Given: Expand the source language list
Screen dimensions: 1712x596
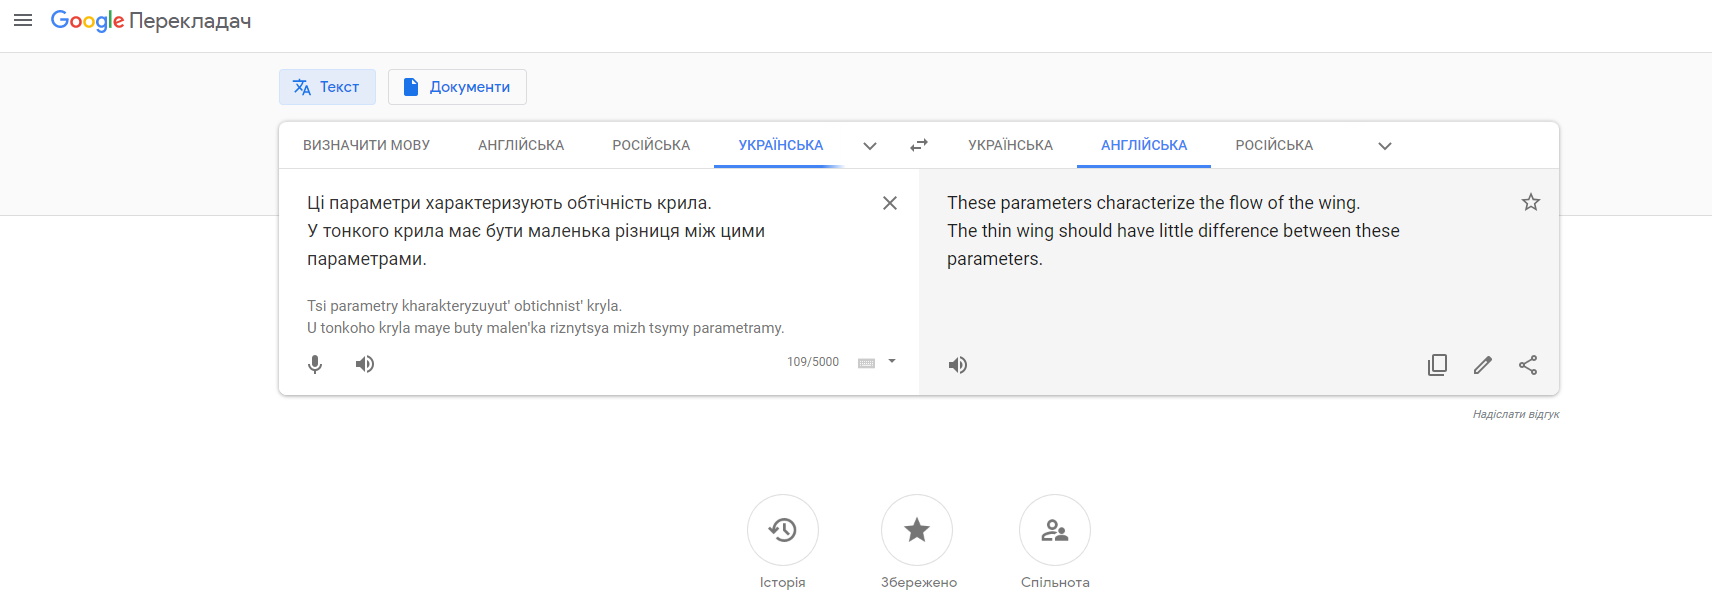Looking at the screenshot, I should click(x=870, y=146).
